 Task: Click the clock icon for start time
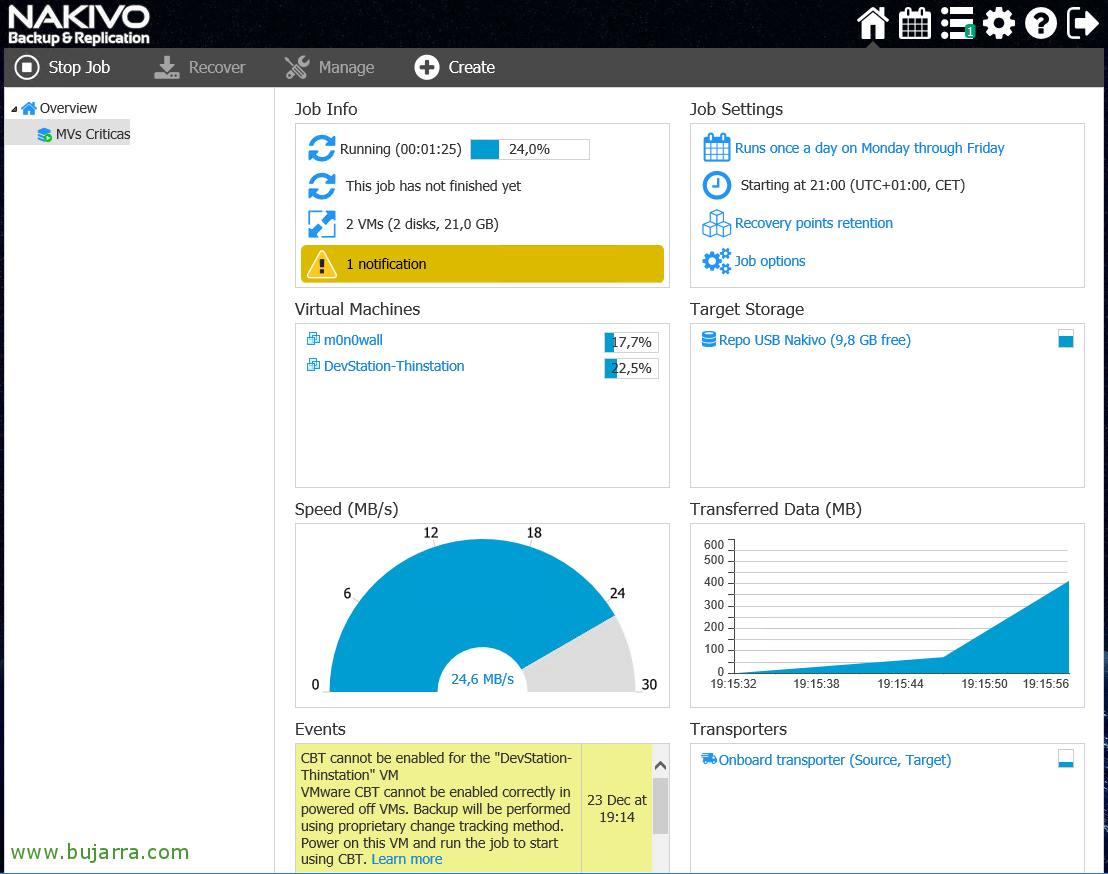717,185
